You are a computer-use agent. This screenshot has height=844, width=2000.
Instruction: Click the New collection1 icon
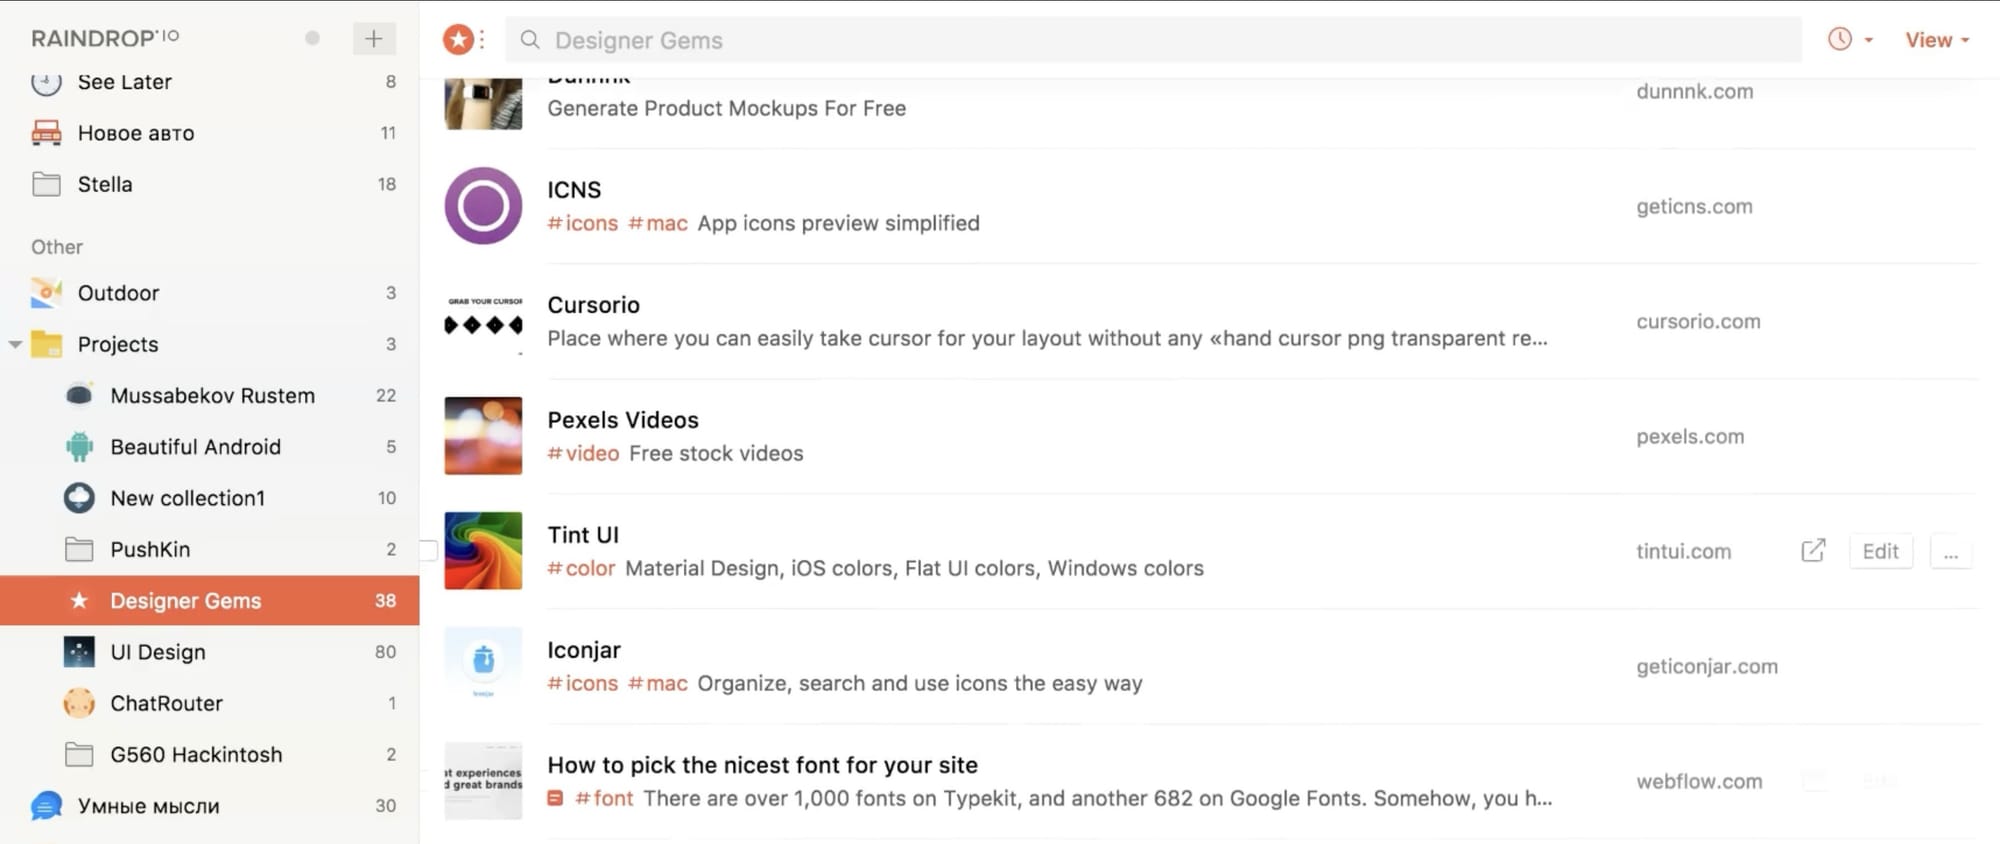(x=79, y=498)
